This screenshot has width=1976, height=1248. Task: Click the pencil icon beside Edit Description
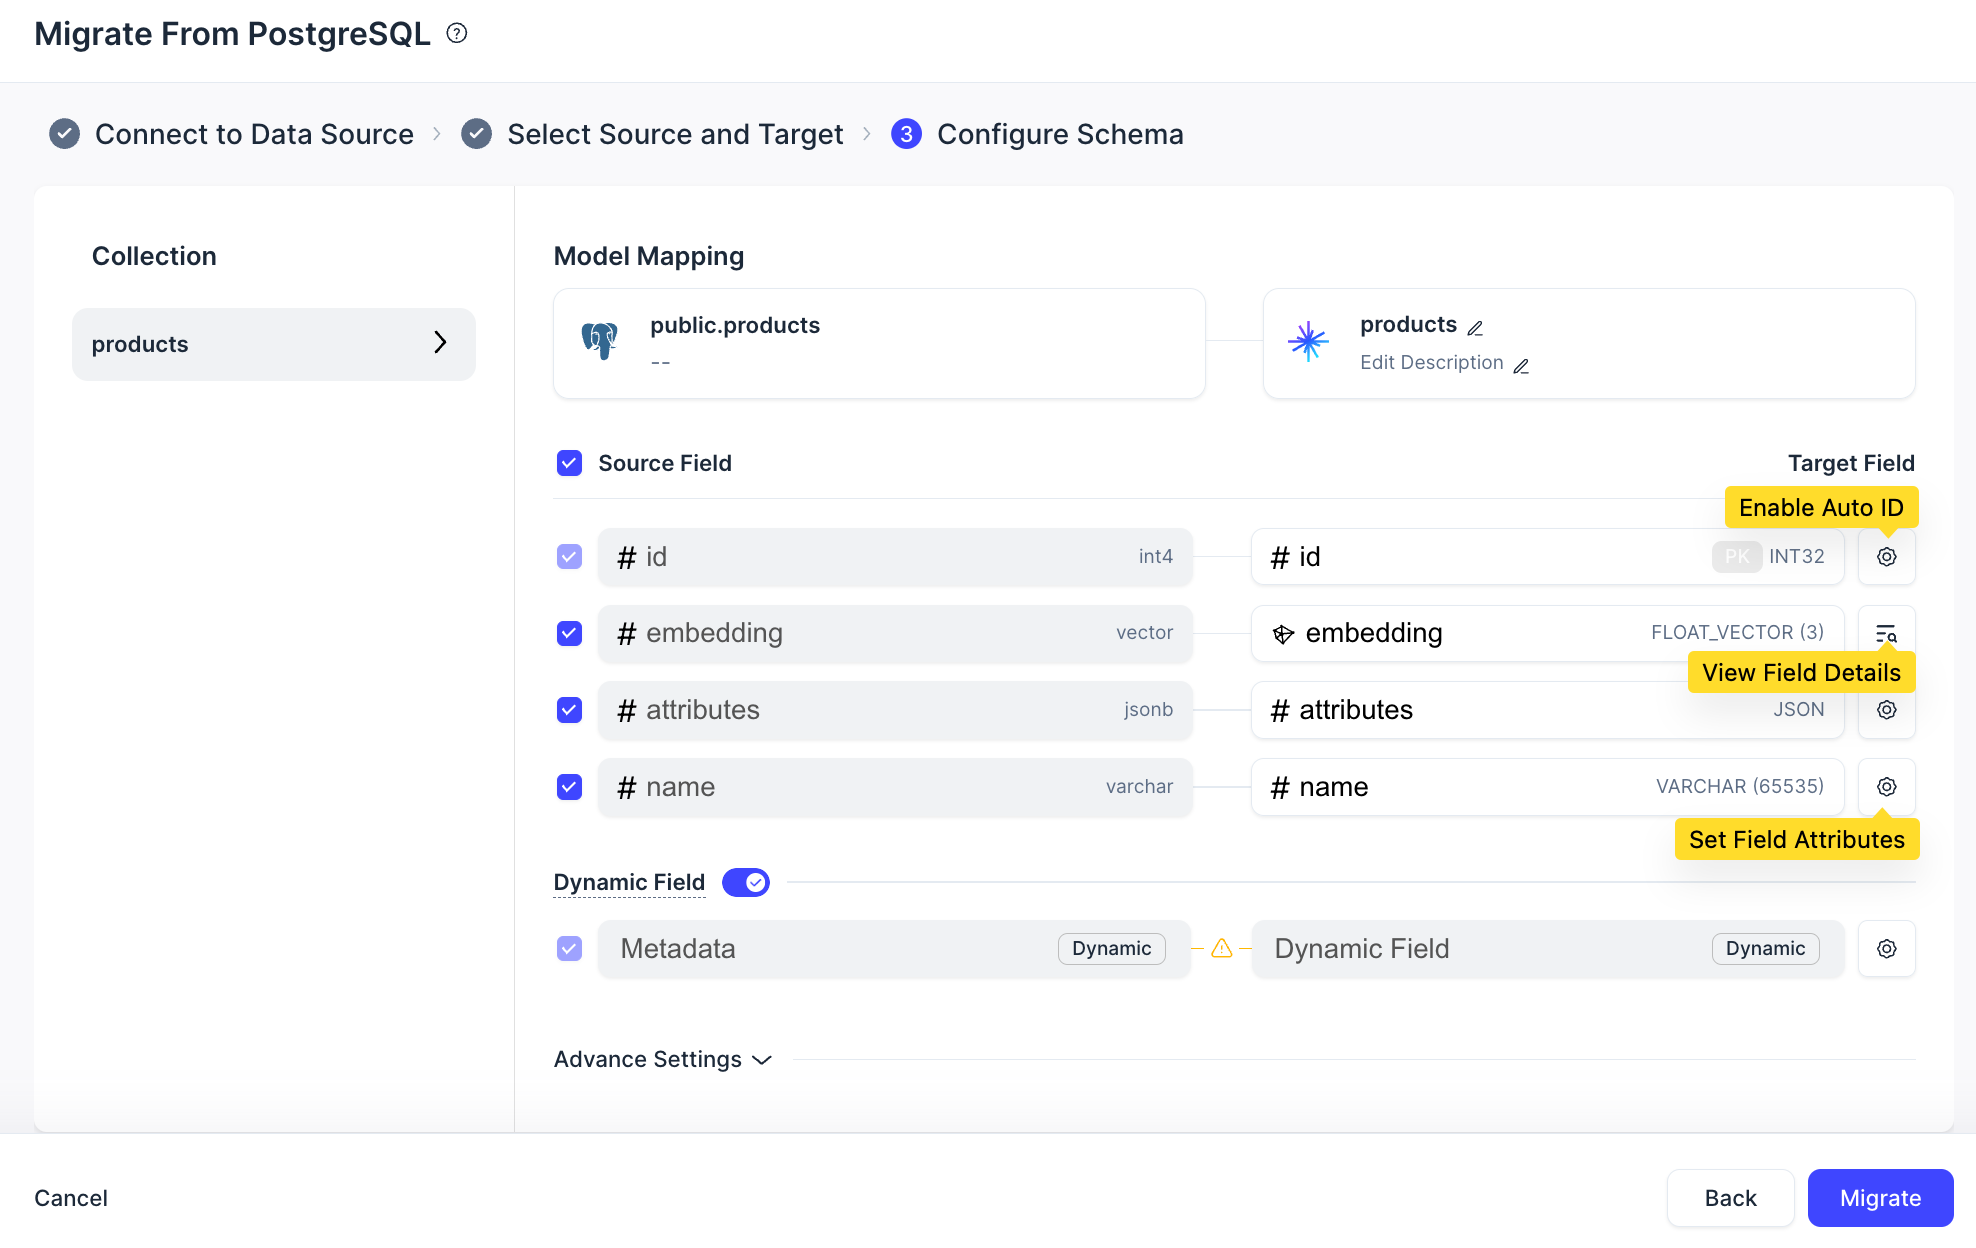point(1521,366)
